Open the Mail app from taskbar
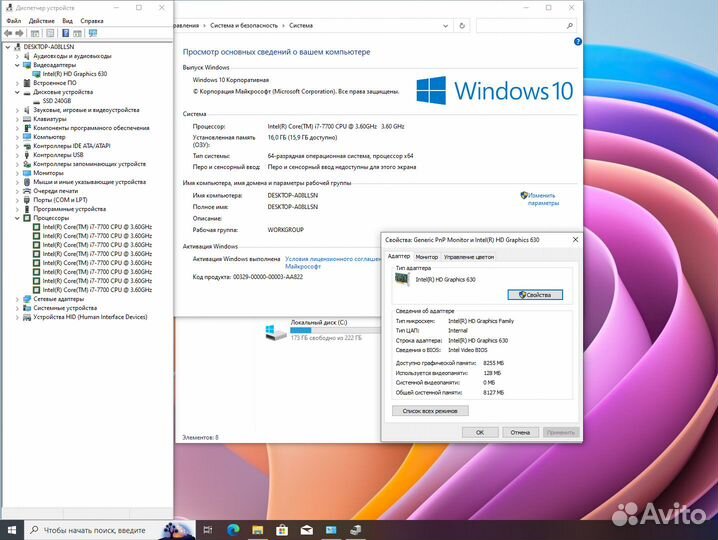The width and height of the screenshot is (718, 540). (x=306, y=530)
